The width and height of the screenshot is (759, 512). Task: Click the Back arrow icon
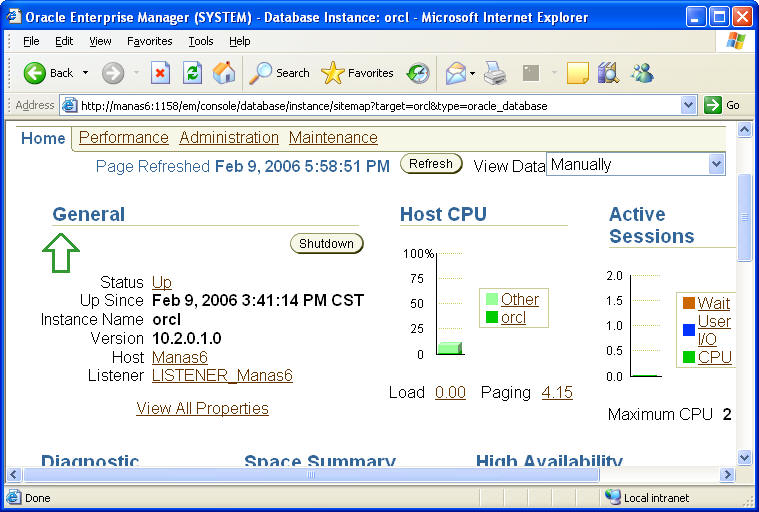[x=34, y=73]
